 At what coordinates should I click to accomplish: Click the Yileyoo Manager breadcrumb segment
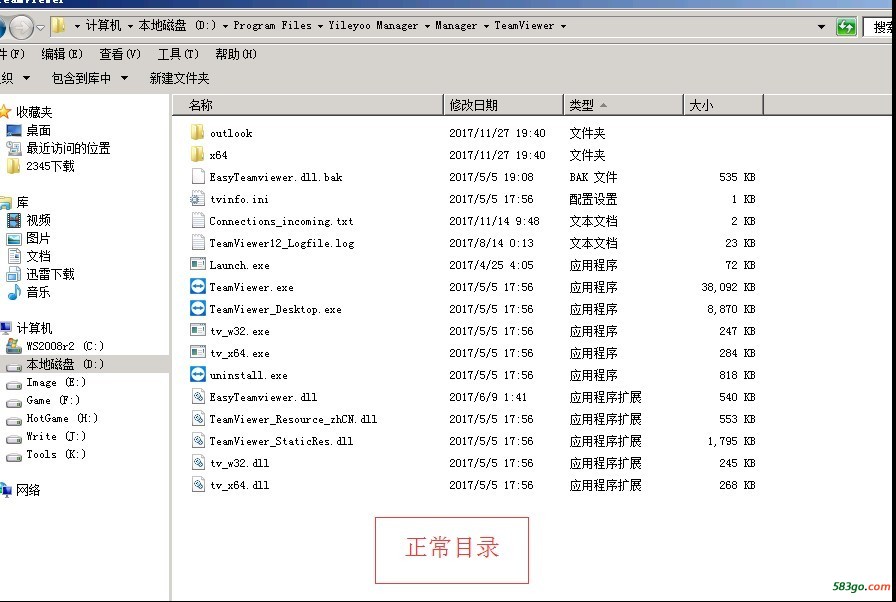coord(373,26)
